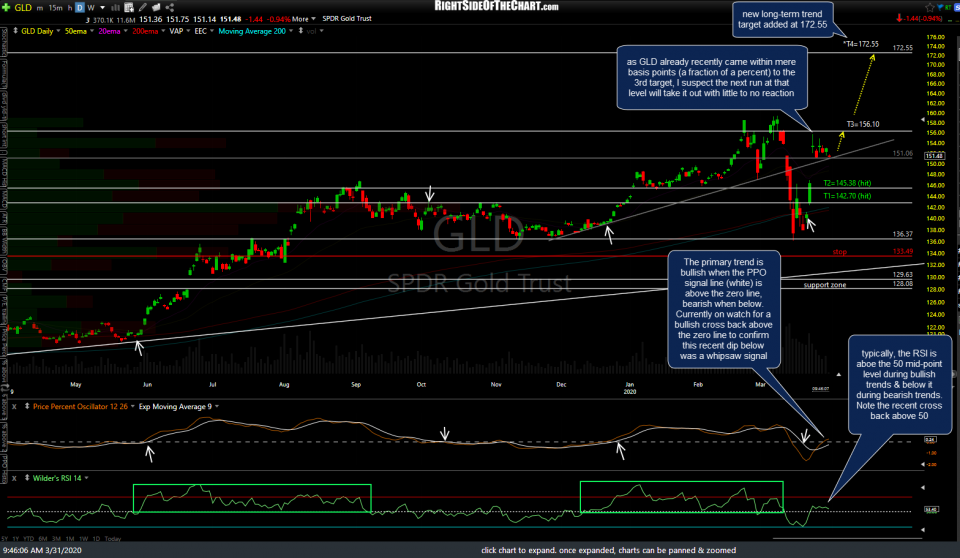The image size is (960, 558).
Task: Click the 9:46:06 AM 3/31/2020 timestamp
Action: pos(42,550)
